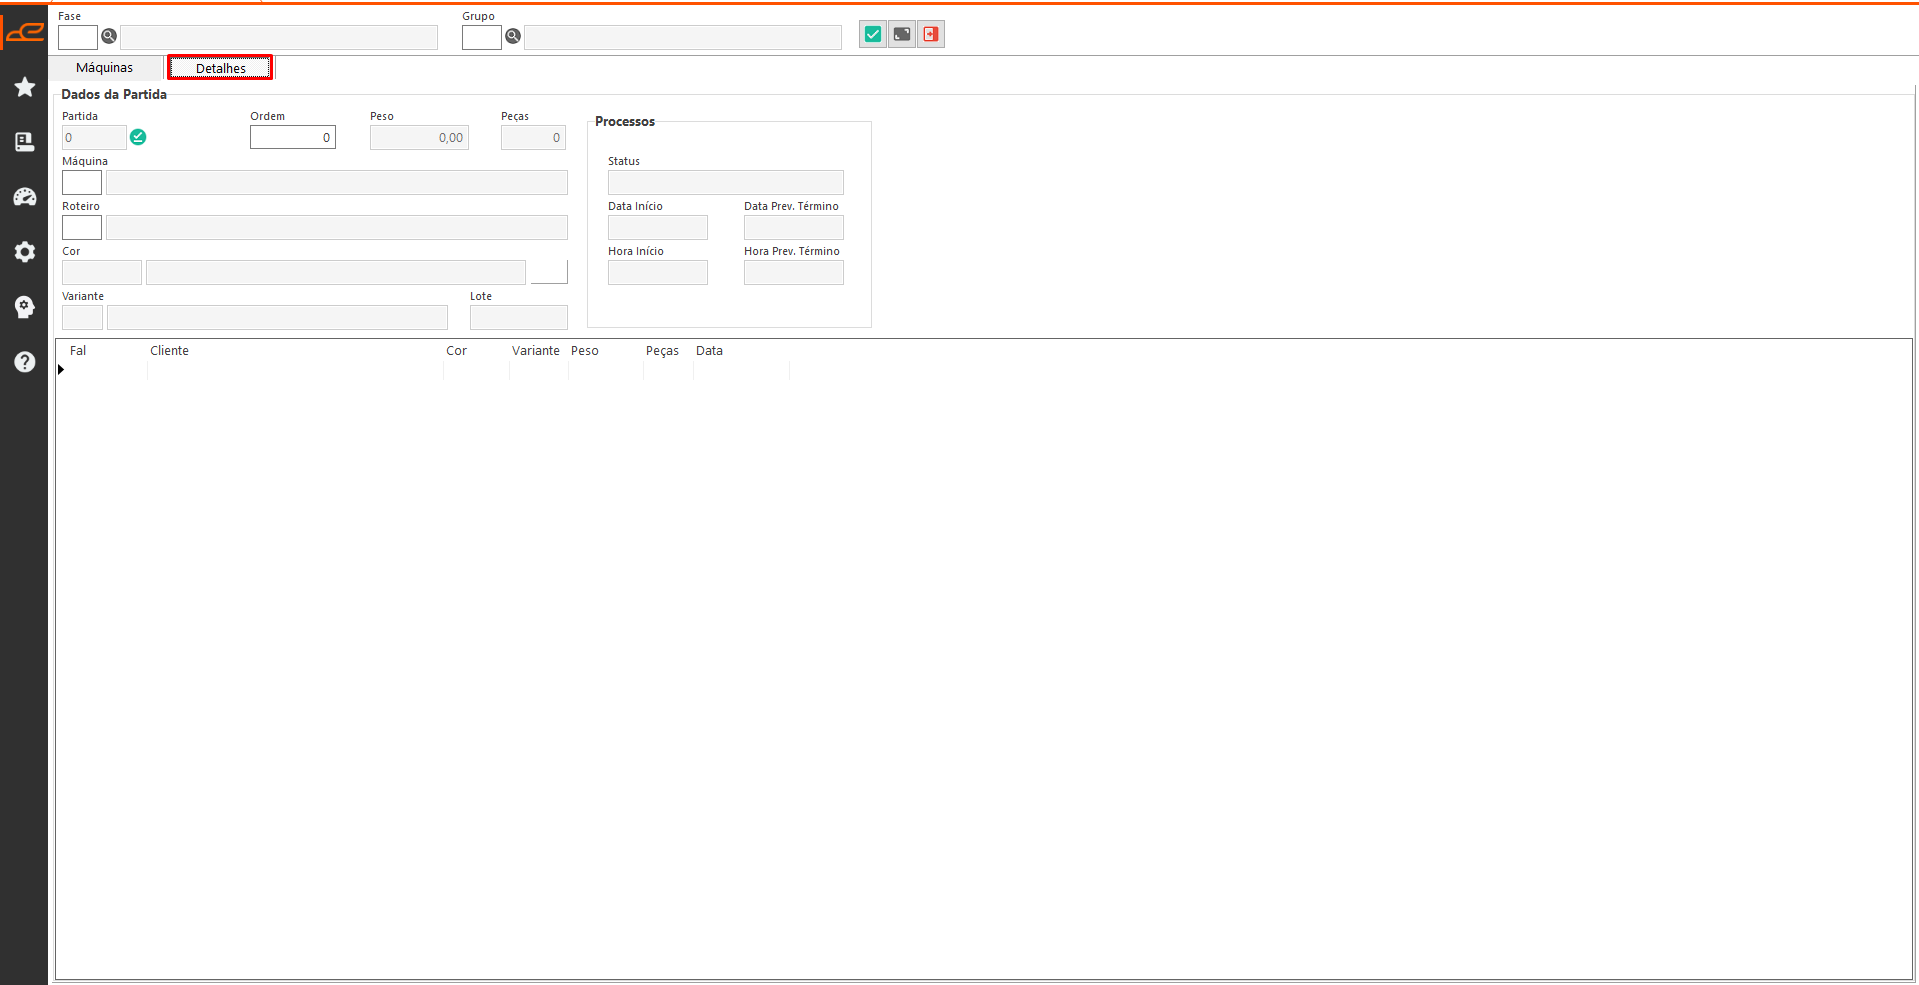
Task: Open the favorites star in sidebar
Action: pos(25,88)
